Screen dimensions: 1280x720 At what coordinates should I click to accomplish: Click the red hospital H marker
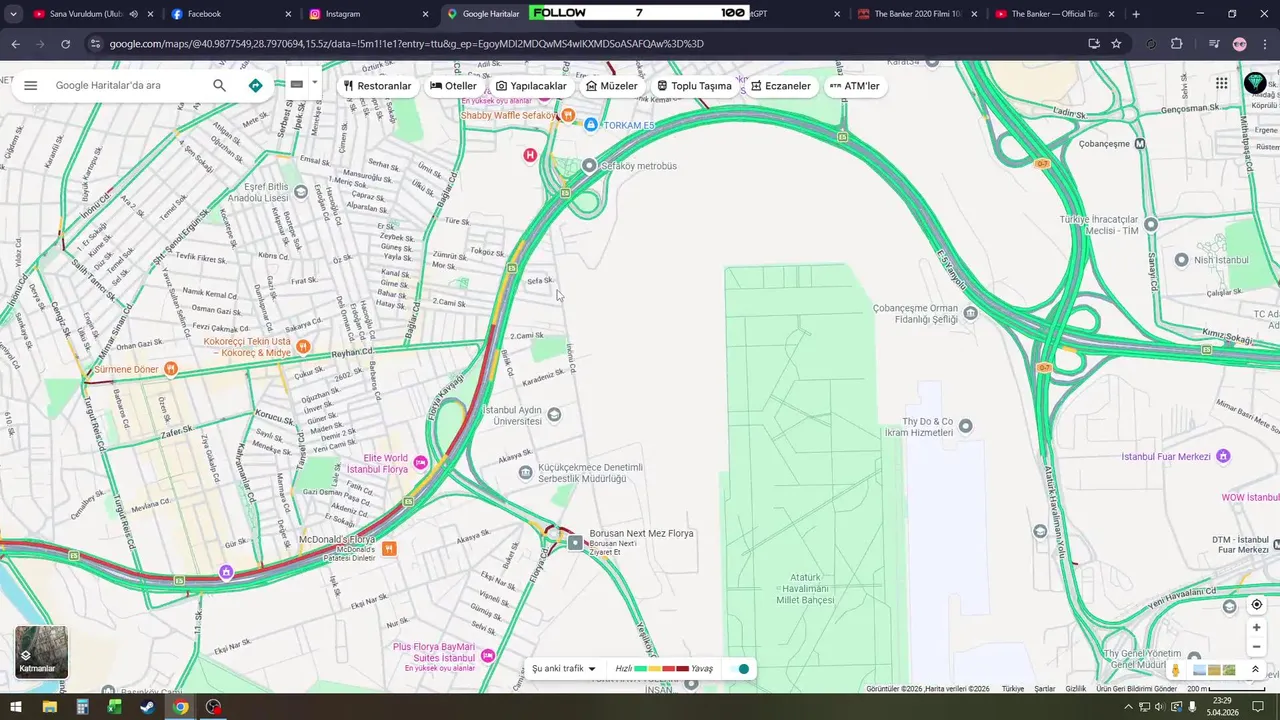tap(530, 155)
